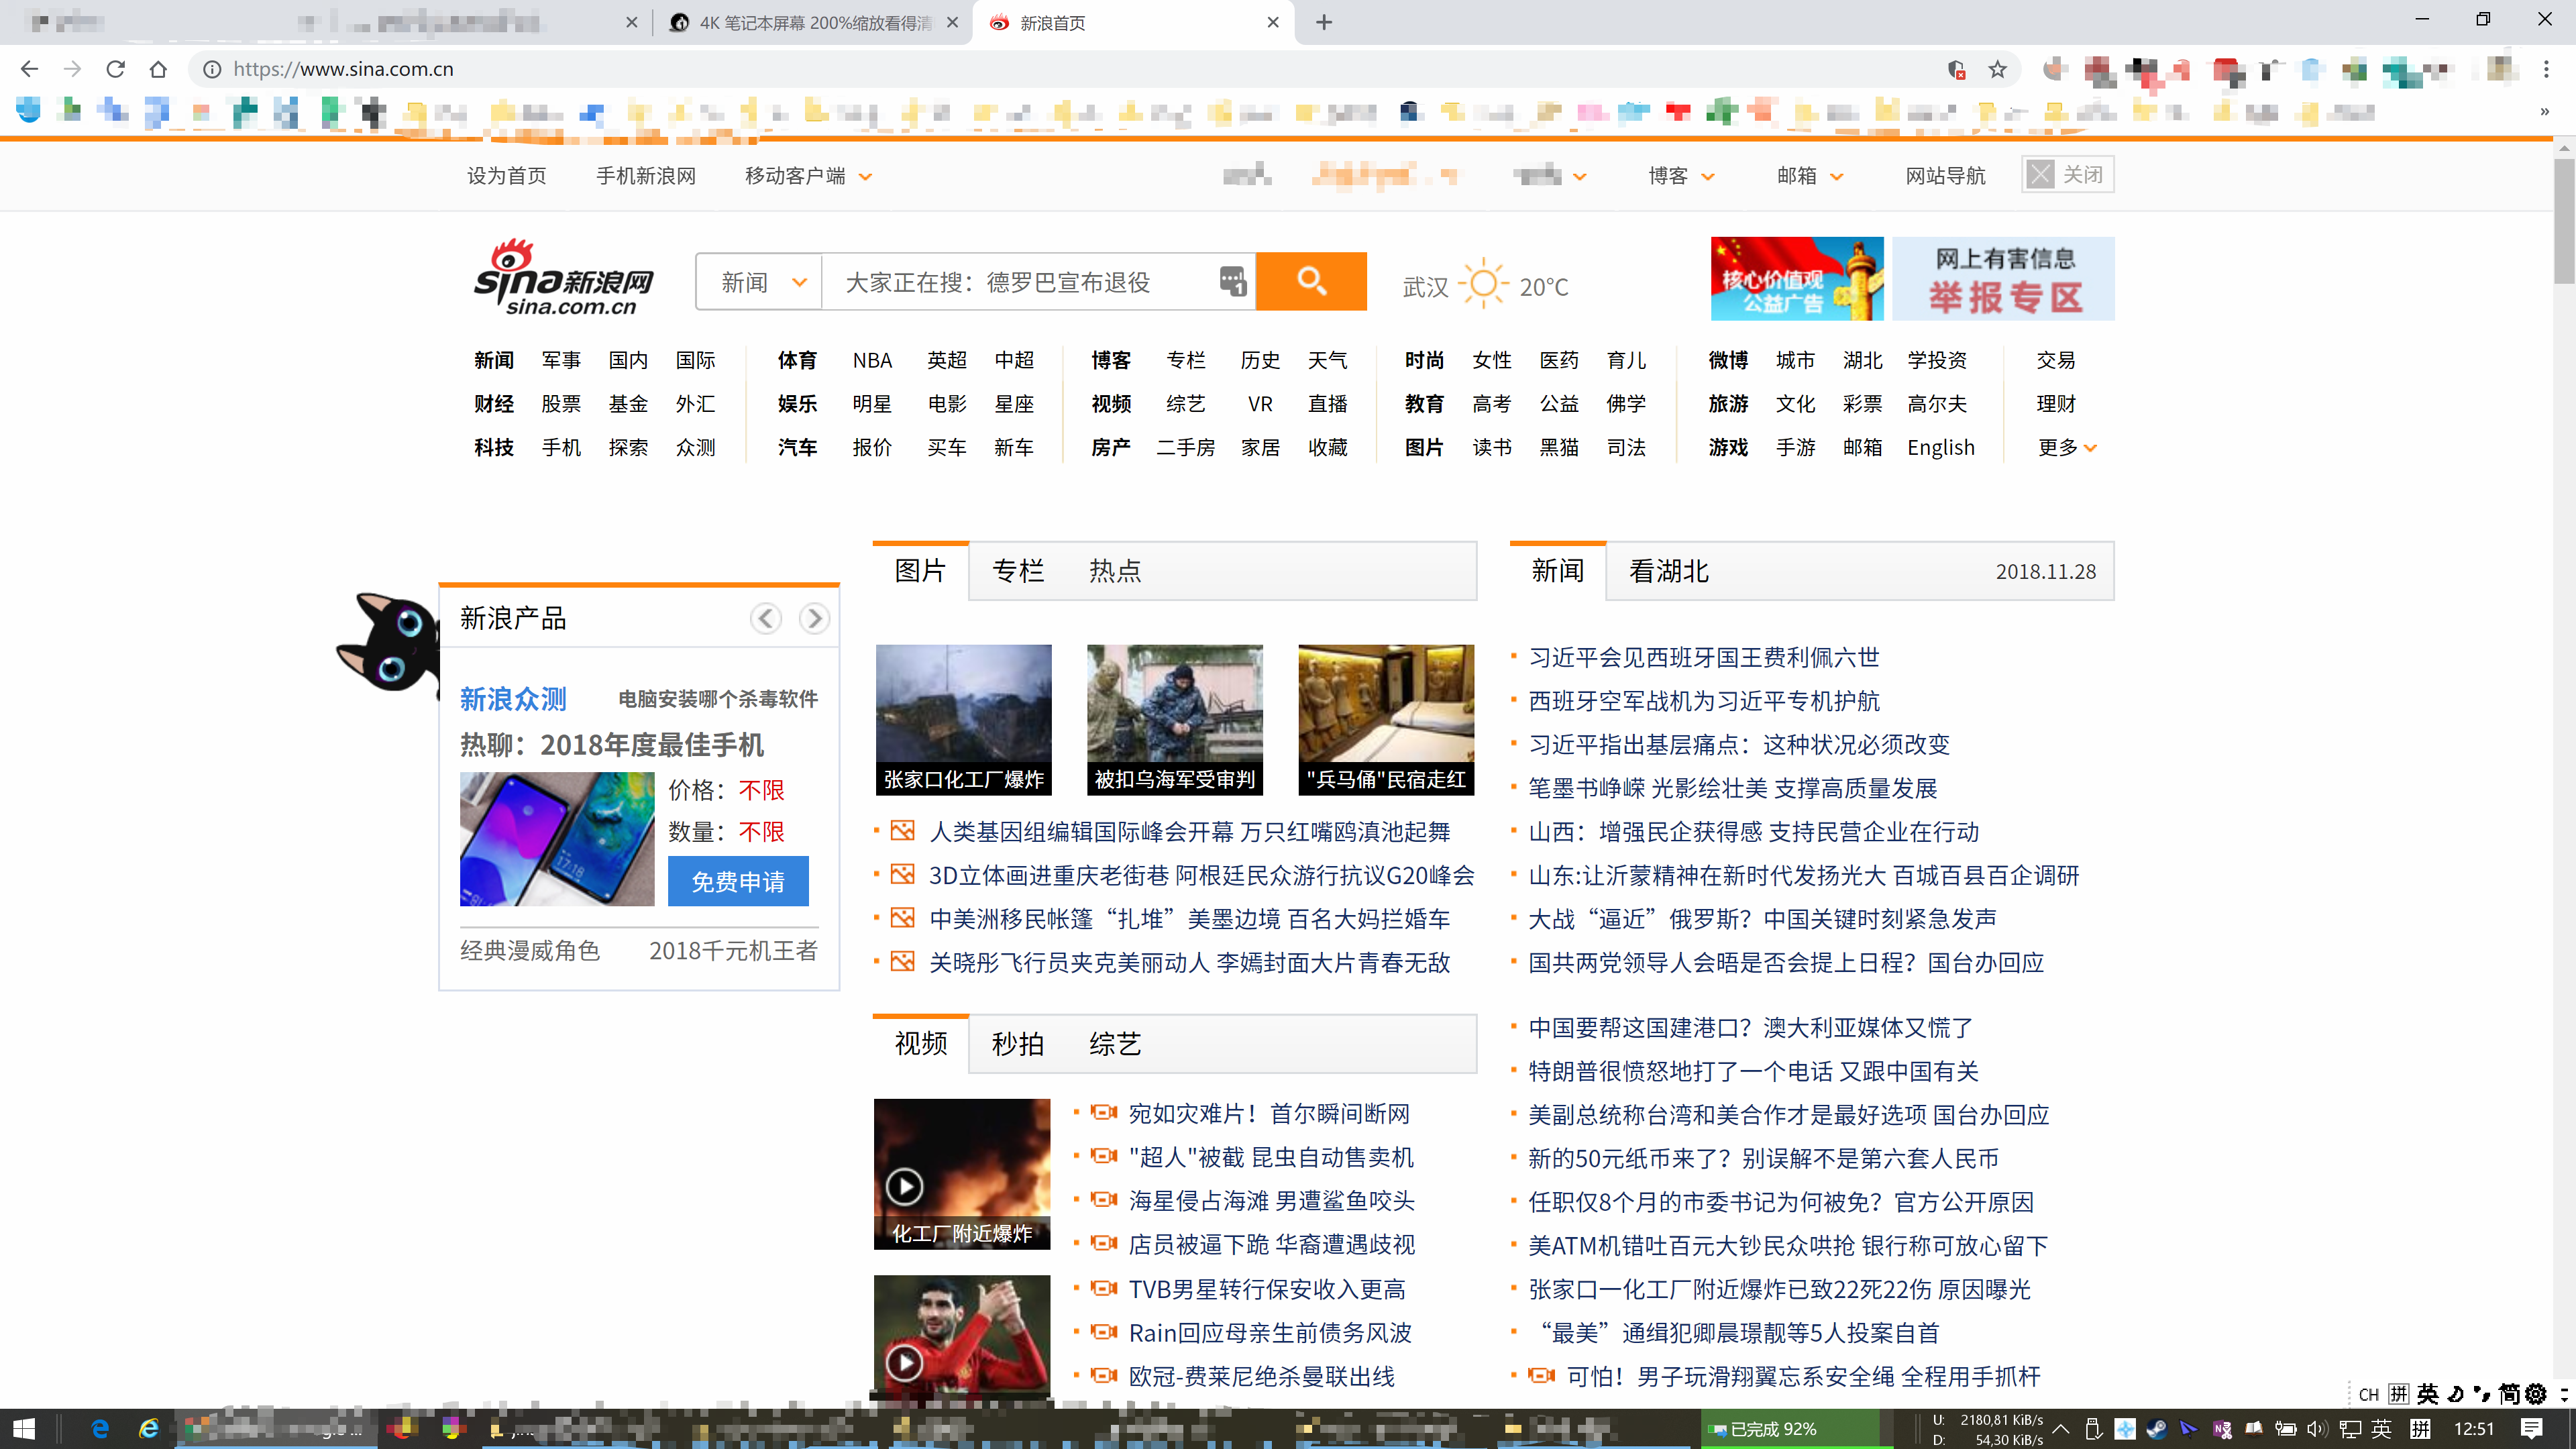Open 被扣乌海军受审判 photo thumbnail
The width and height of the screenshot is (2576, 1449).
(1175, 720)
